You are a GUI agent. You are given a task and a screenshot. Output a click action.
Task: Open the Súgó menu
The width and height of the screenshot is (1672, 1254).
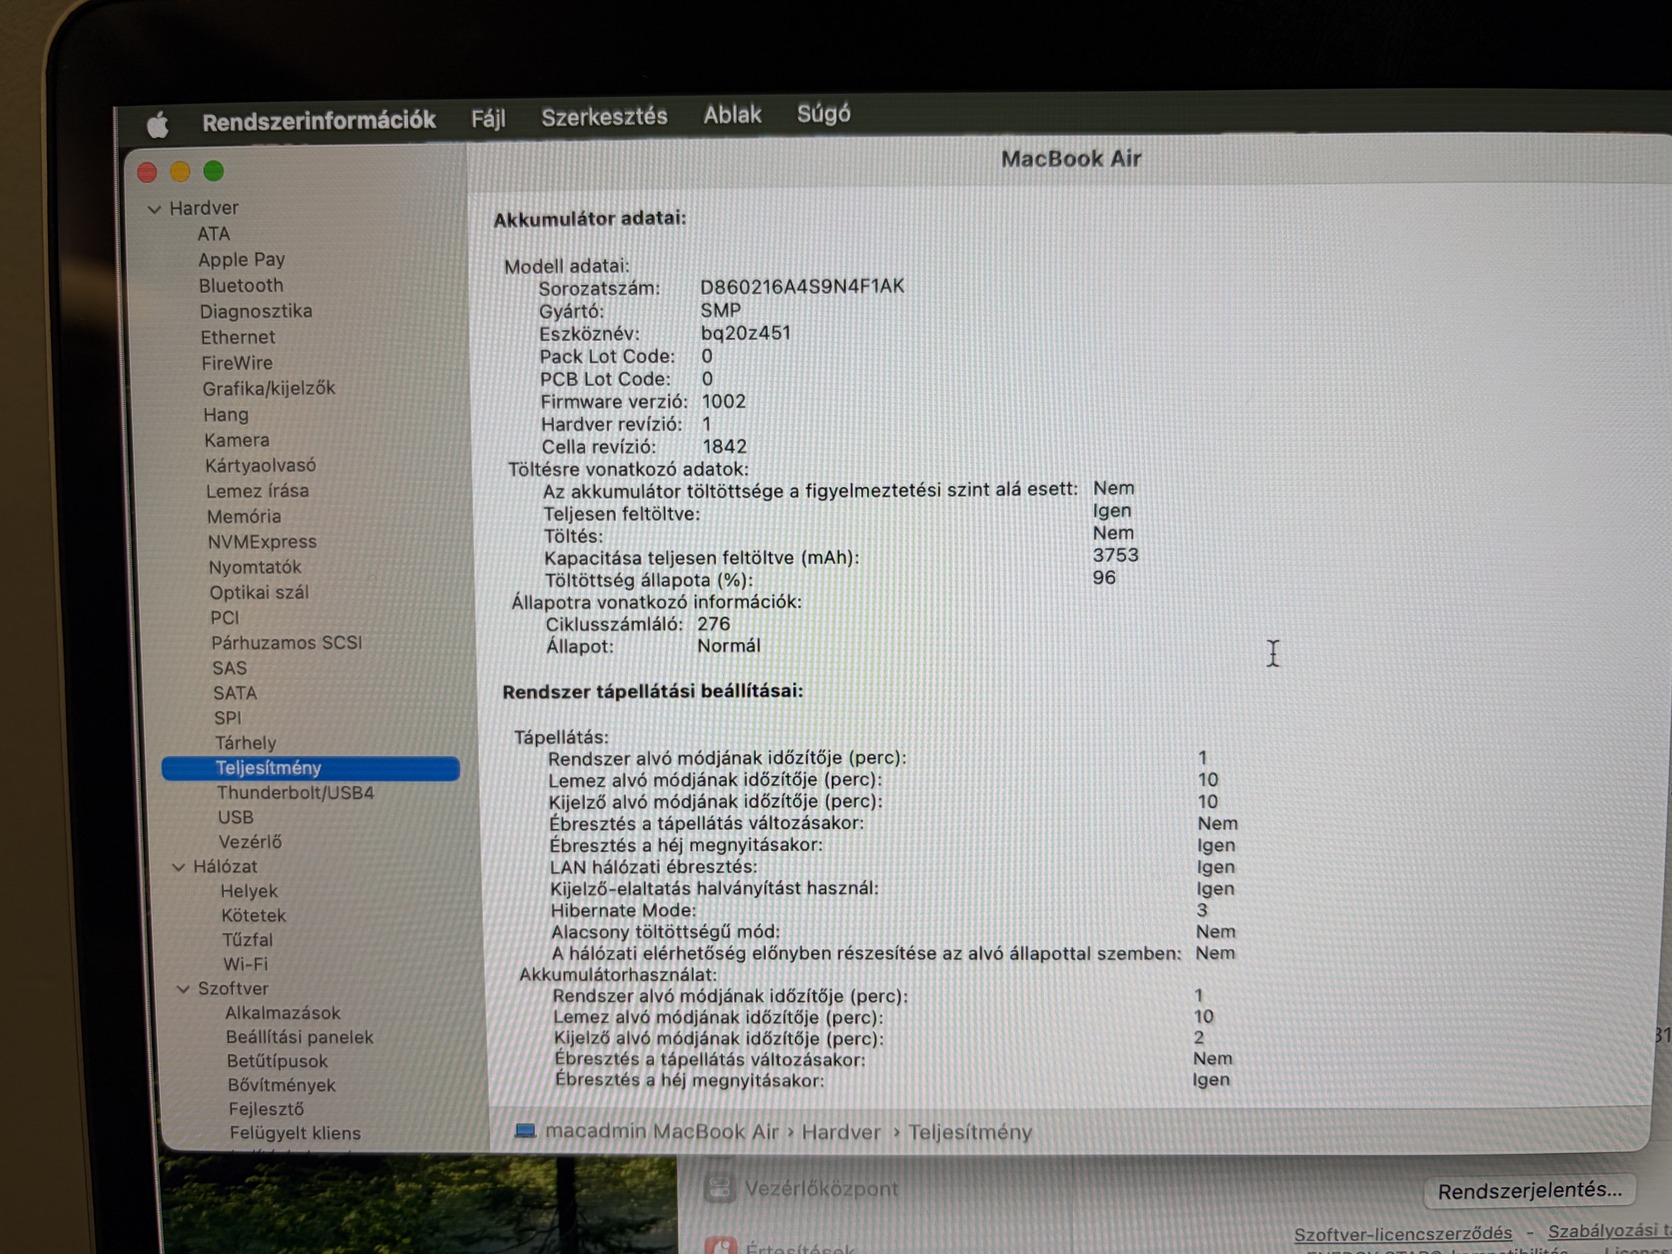(x=824, y=114)
